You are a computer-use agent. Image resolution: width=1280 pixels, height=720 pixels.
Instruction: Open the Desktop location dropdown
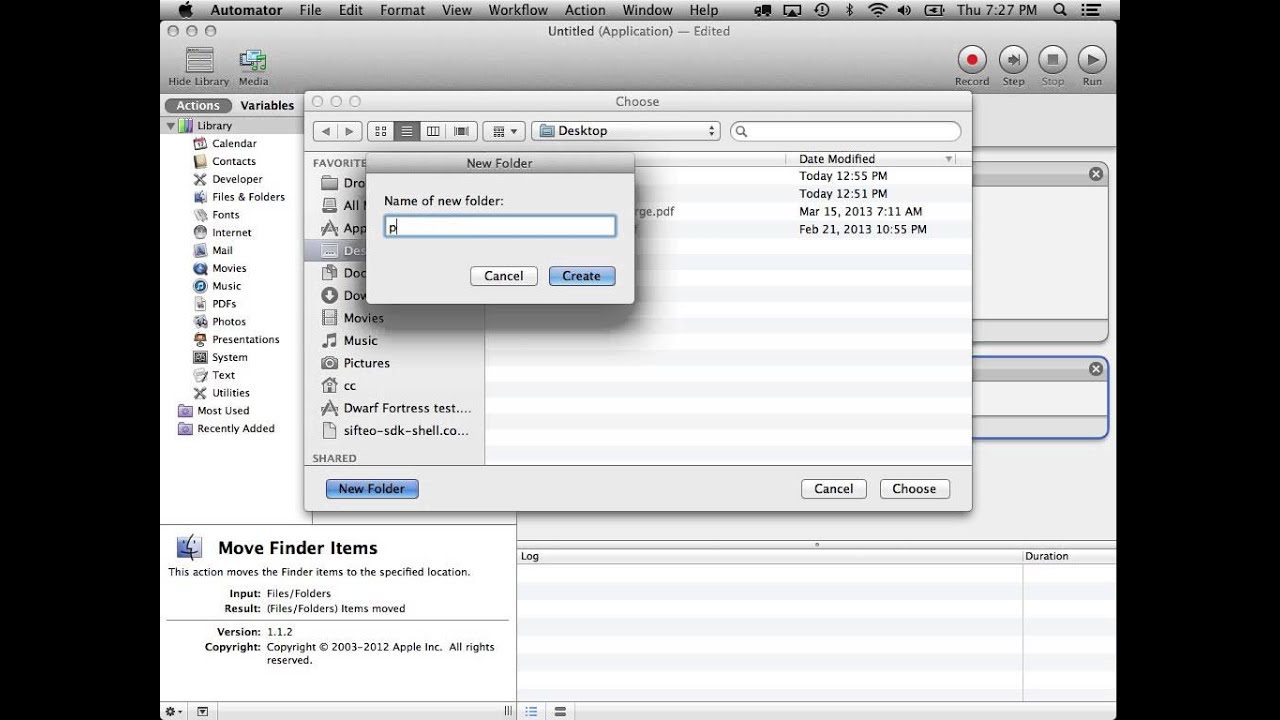626,131
